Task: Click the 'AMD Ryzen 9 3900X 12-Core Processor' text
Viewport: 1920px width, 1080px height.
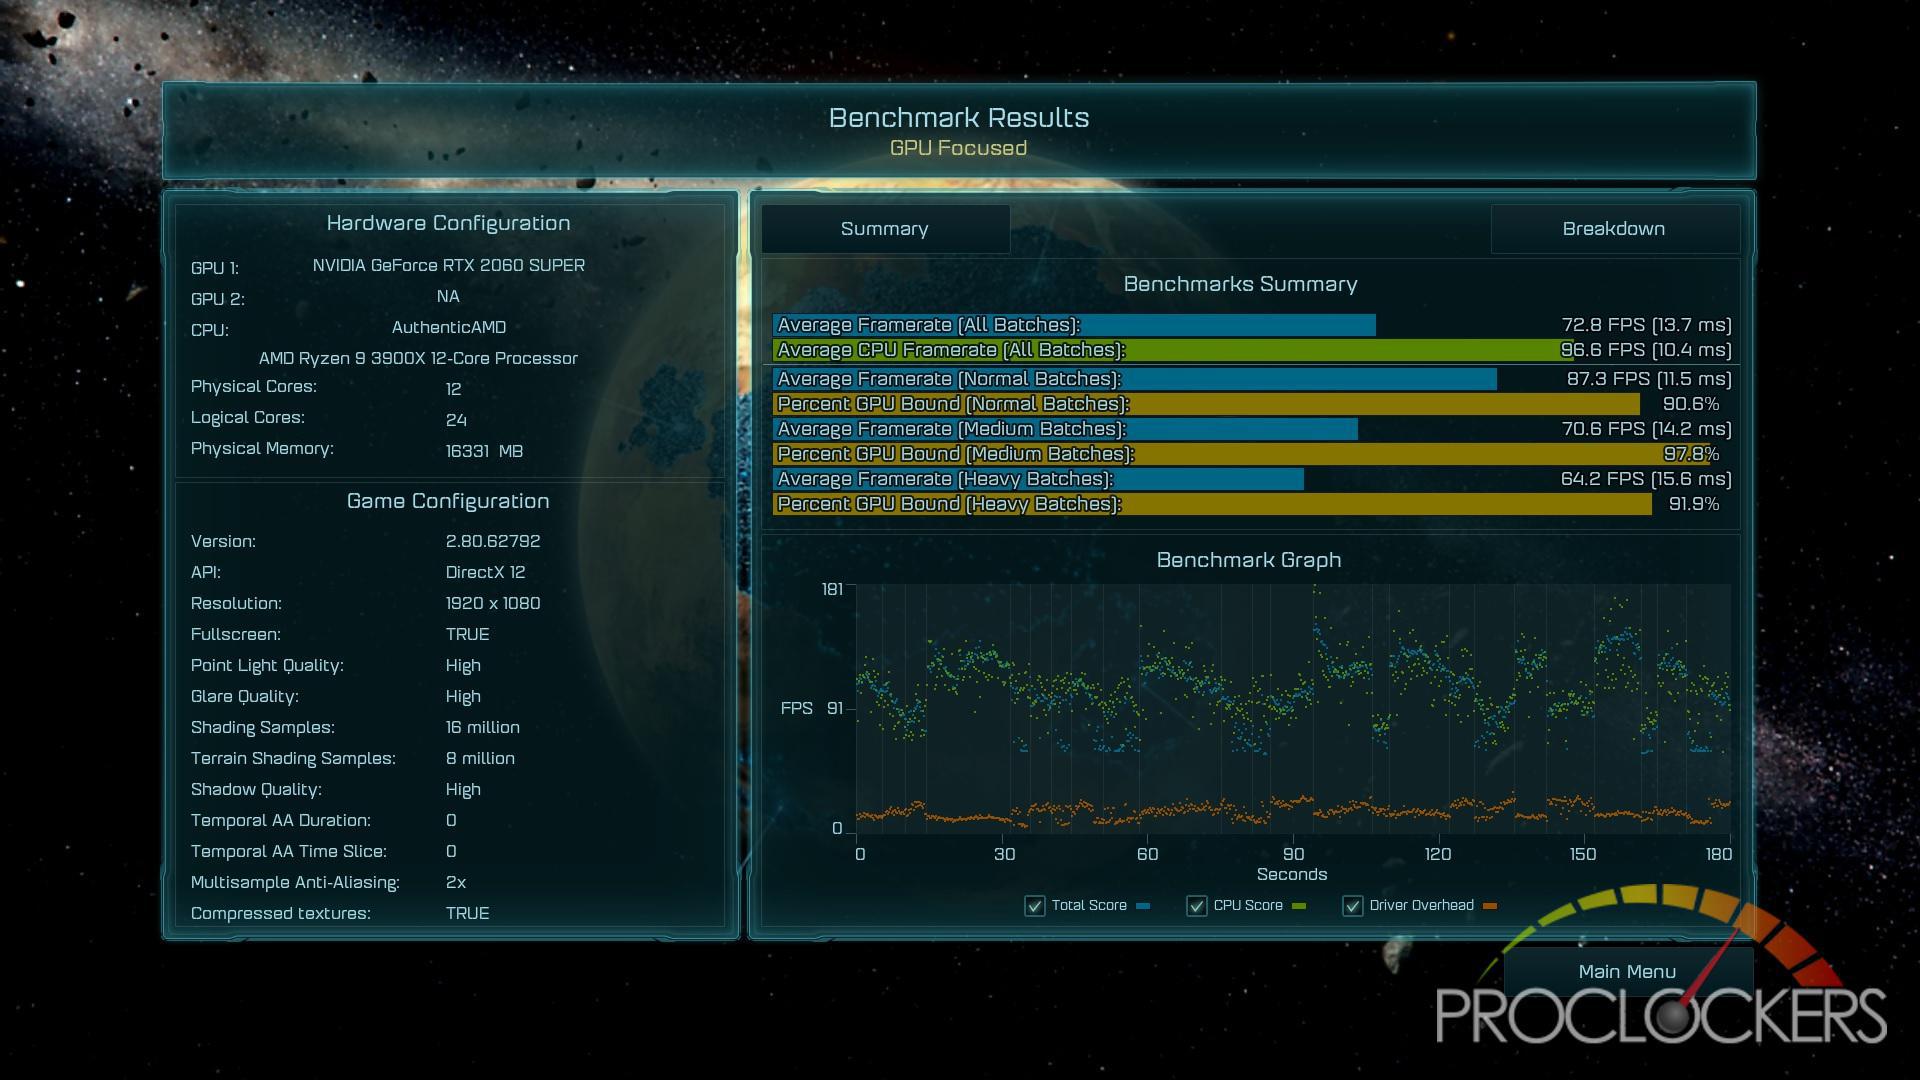Action: click(418, 358)
